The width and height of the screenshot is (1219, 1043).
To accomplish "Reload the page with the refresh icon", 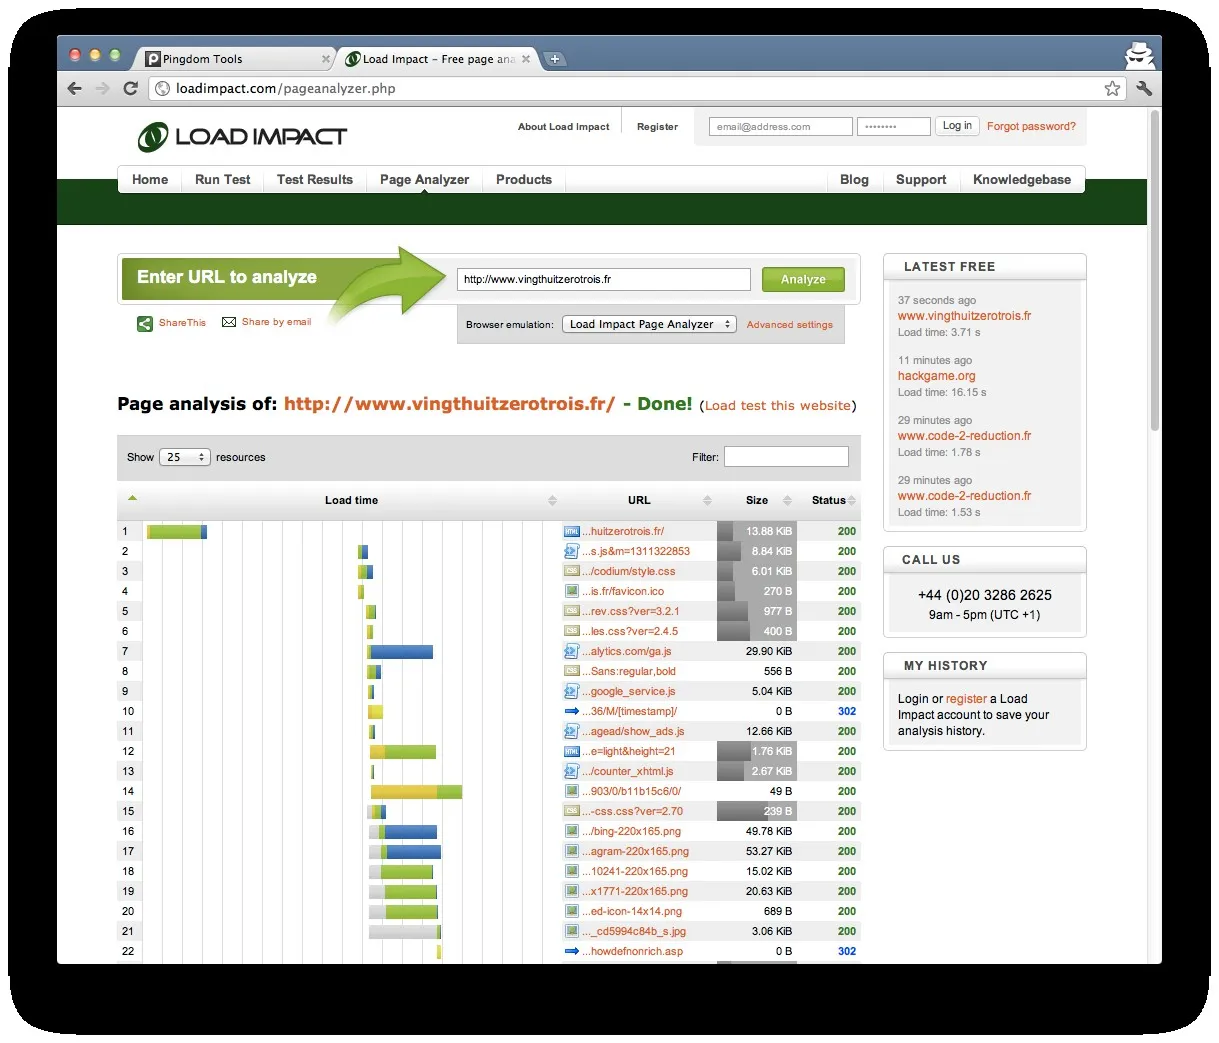I will coord(130,88).
